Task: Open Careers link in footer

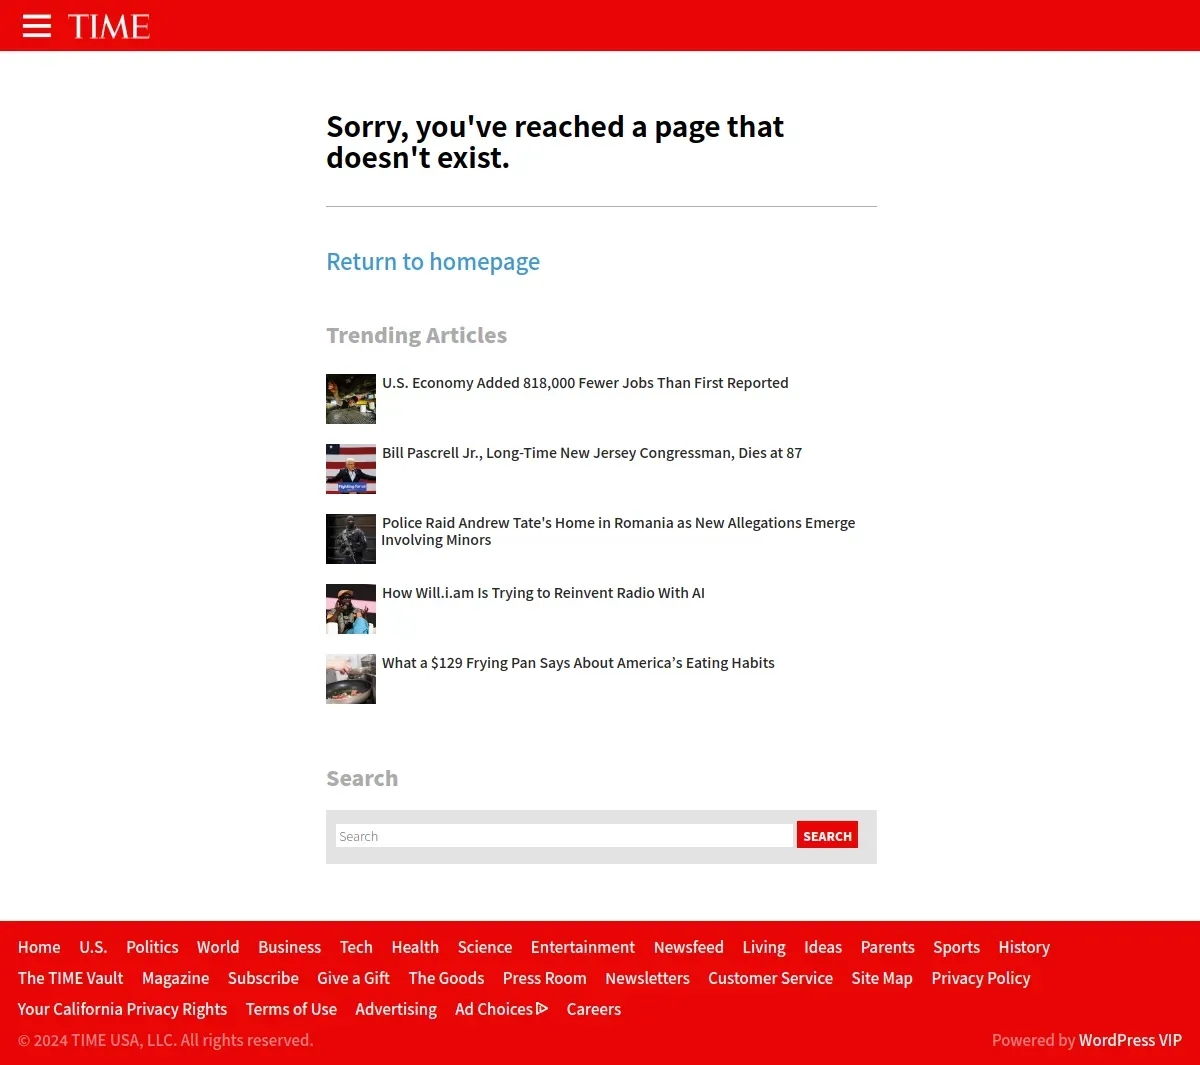Action: (594, 1009)
